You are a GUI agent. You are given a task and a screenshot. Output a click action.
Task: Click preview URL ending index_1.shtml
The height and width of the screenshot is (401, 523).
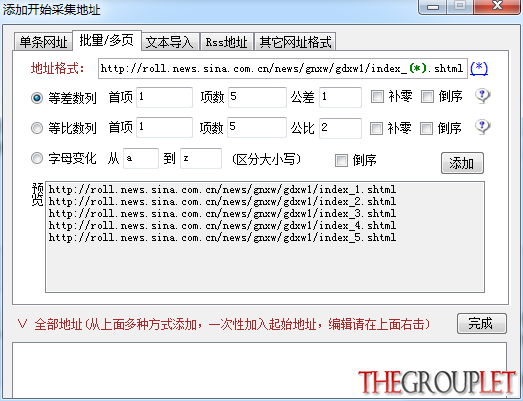[222, 189]
